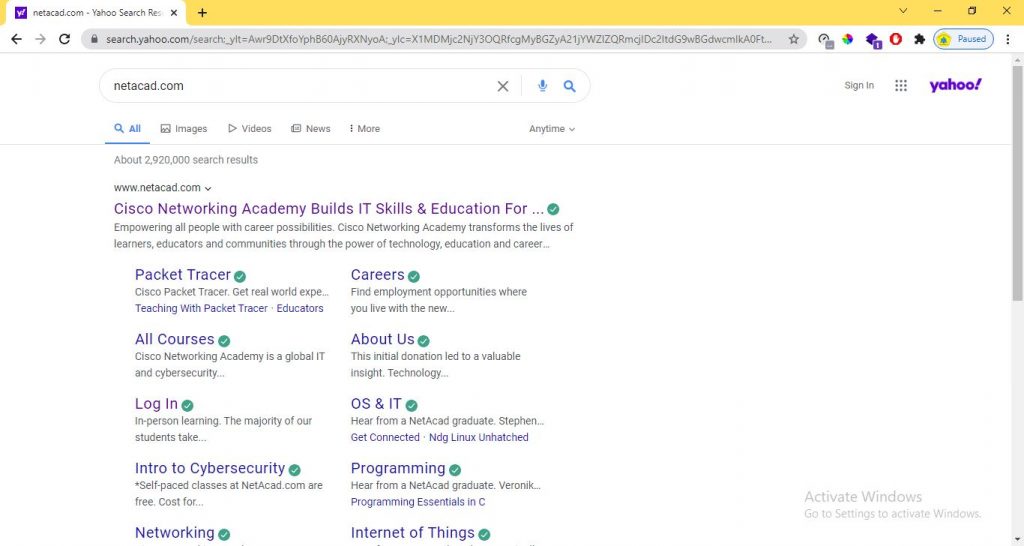Open the All Courses link
Viewport: 1024px width, 546px height.
coord(174,339)
